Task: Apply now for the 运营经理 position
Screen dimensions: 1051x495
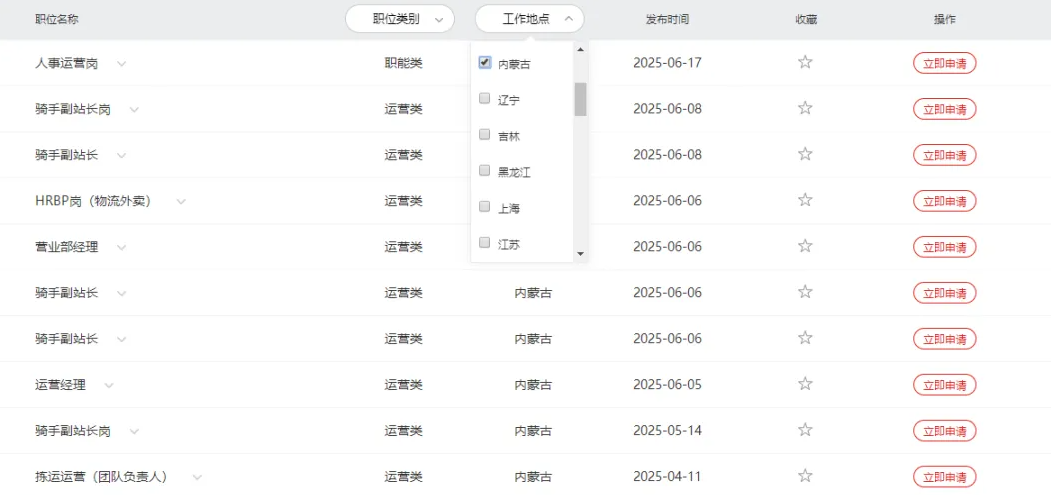Action: [944, 385]
